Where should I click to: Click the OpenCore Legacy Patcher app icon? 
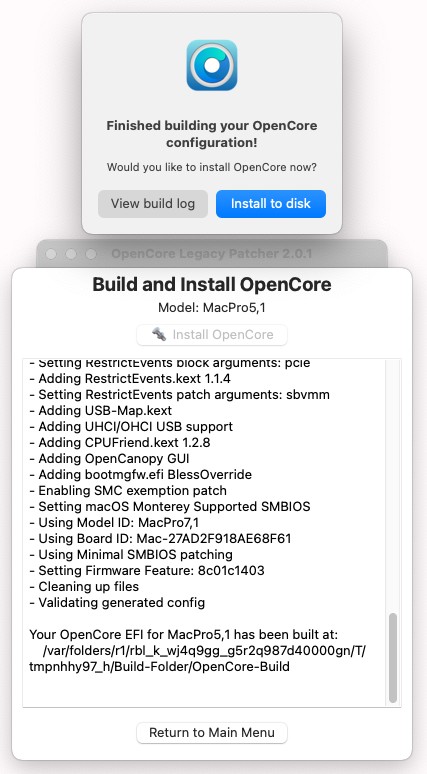click(212, 65)
